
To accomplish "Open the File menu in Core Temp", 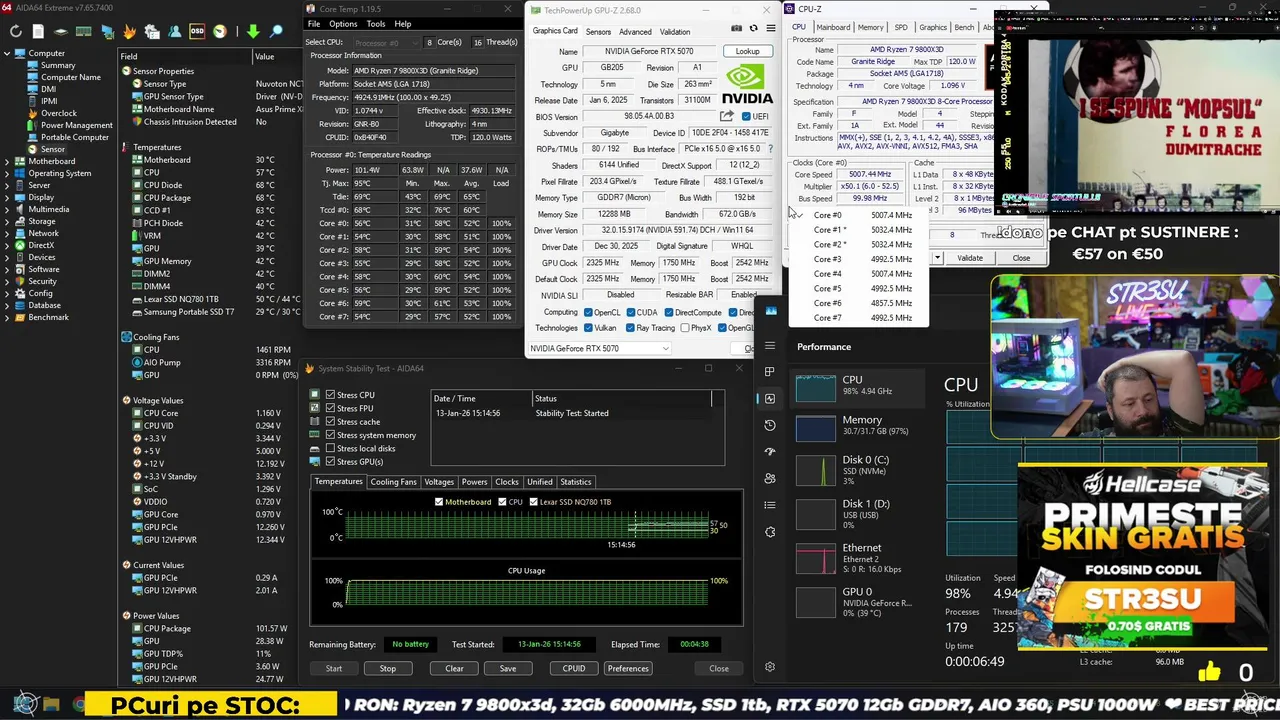I will coord(314,24).
